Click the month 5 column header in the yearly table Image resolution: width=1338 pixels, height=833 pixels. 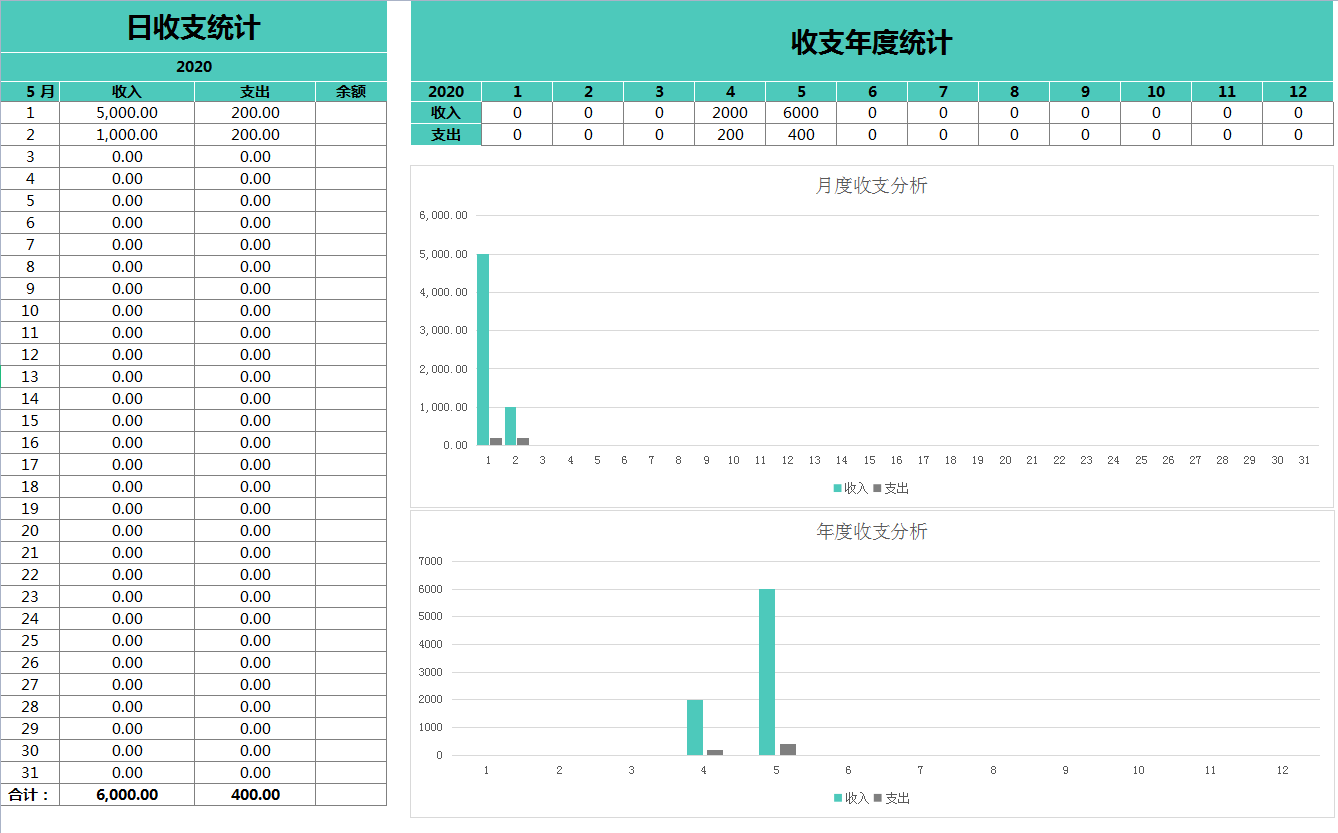(800, 90)
